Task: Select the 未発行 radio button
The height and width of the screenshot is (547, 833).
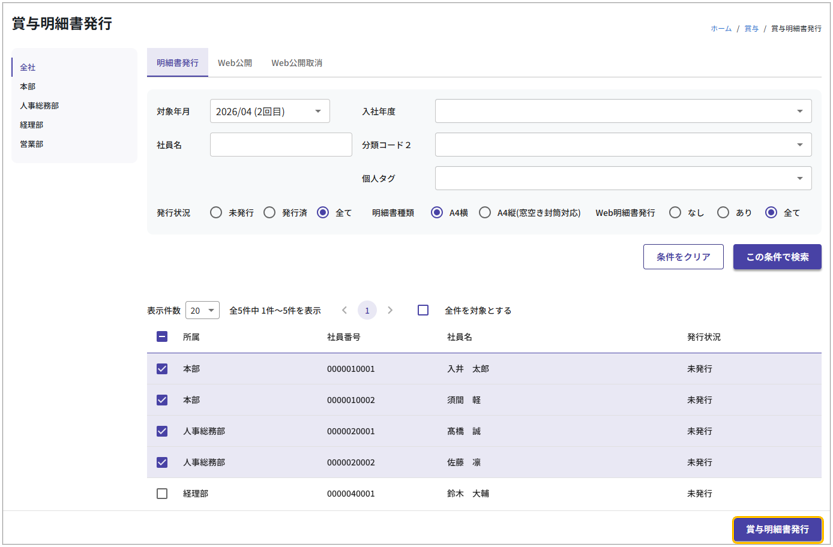Action: pos(216,213)
